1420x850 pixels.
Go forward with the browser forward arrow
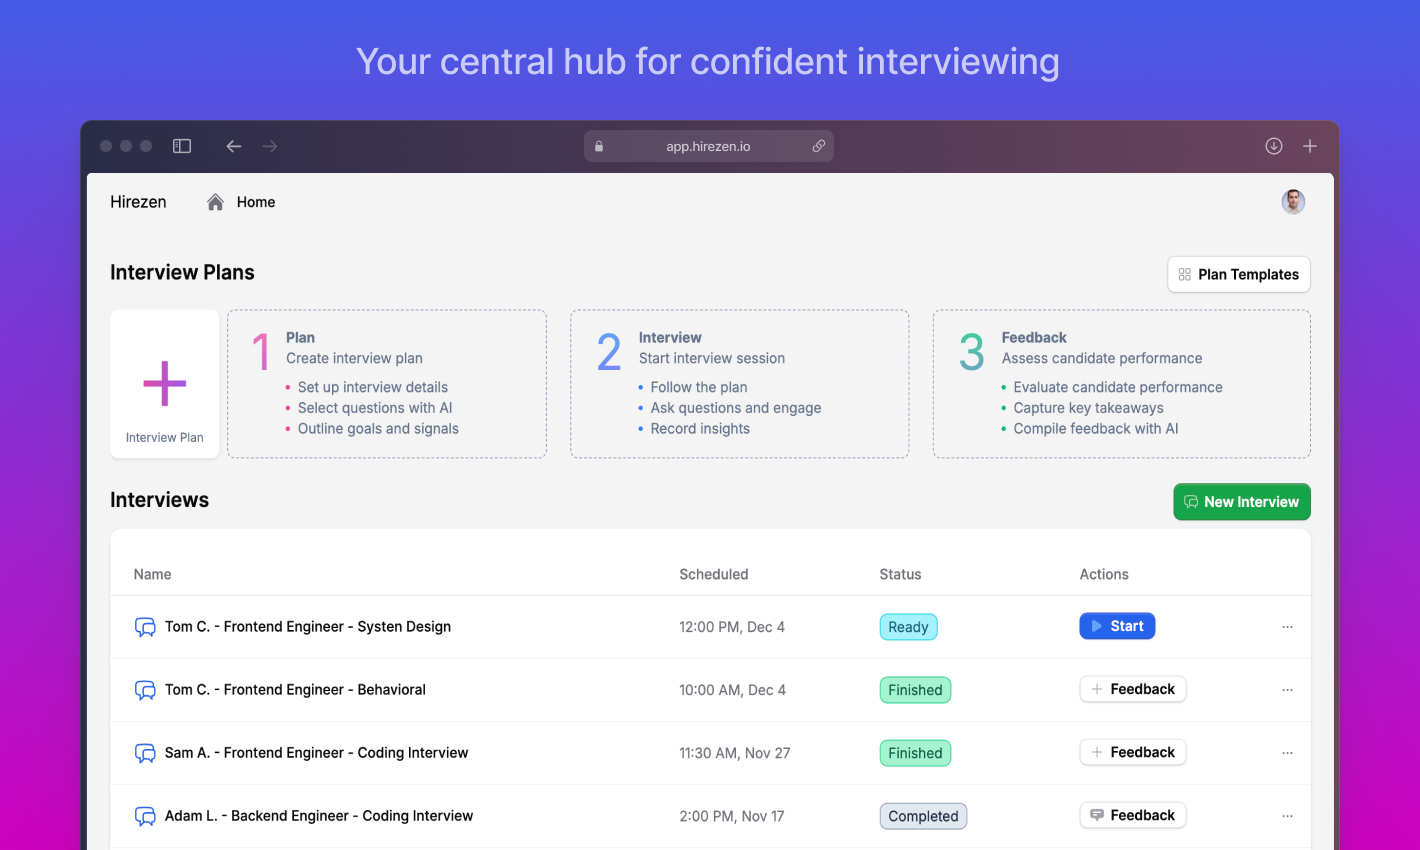(x=270, y=146)
